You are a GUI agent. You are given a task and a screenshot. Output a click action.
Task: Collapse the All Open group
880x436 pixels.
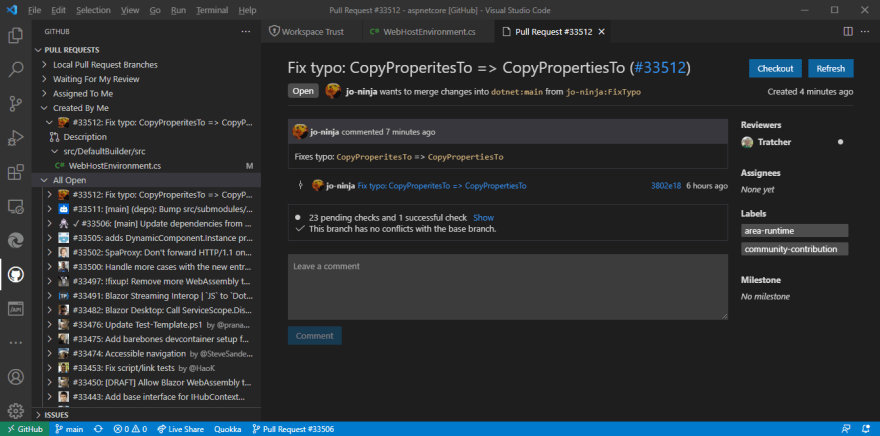[x=44, y=180]
